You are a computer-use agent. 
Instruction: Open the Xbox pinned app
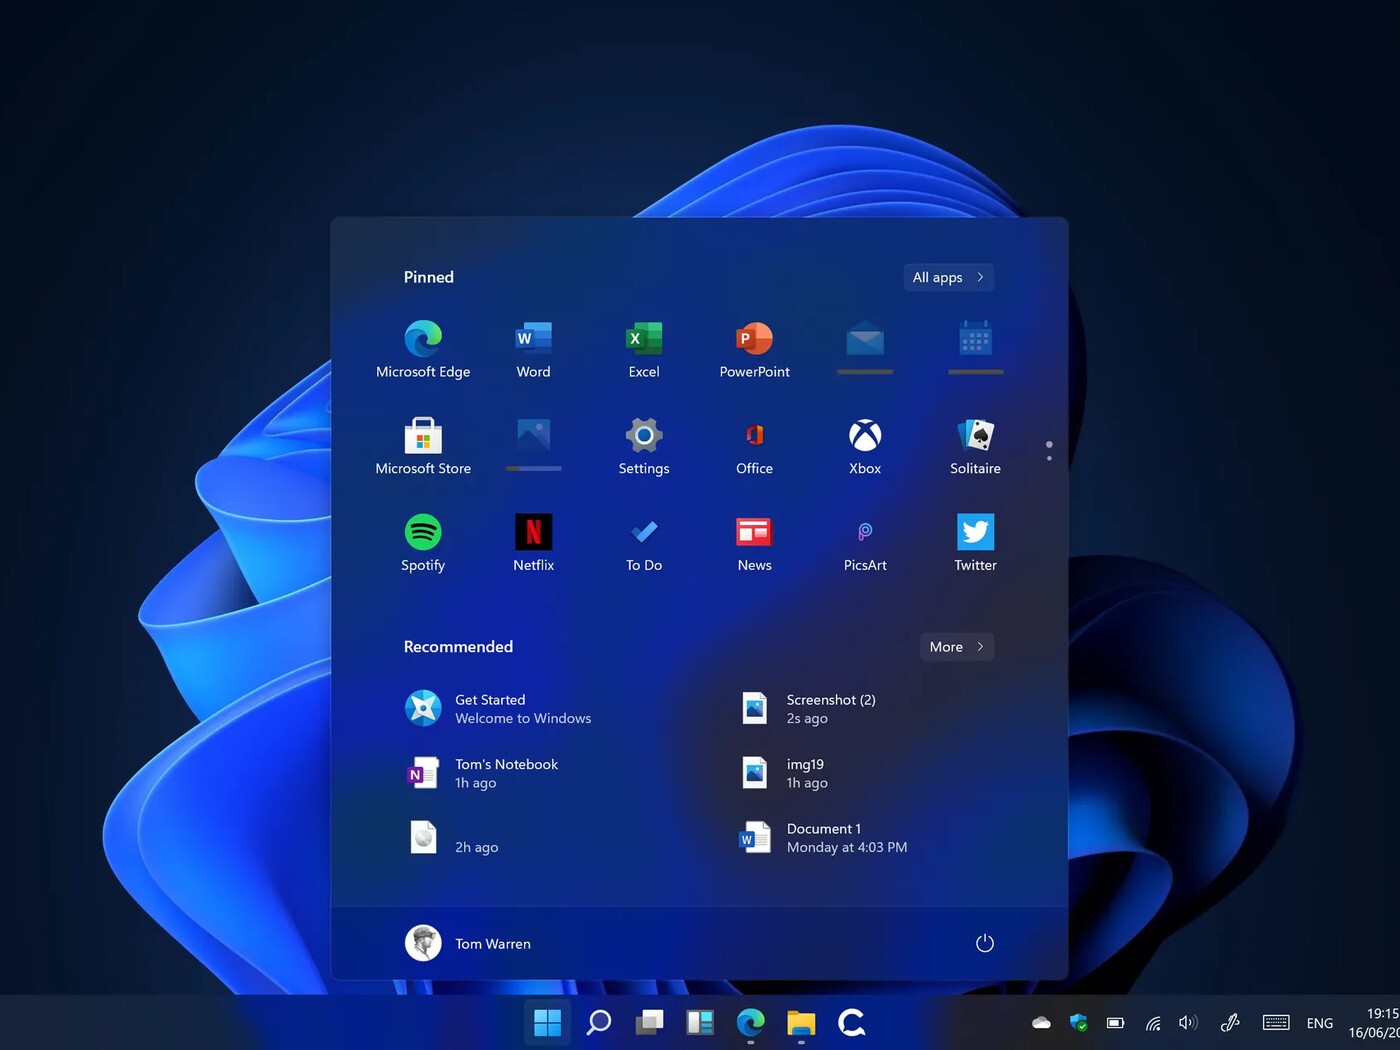[865, 447]
